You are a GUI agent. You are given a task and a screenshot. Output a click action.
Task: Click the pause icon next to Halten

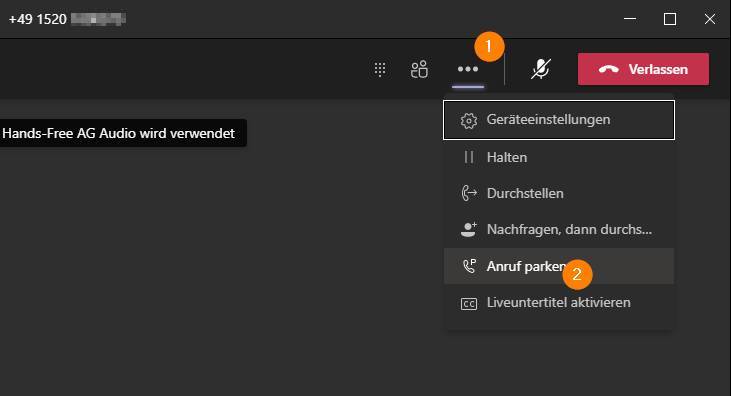[x=469, y=157]
